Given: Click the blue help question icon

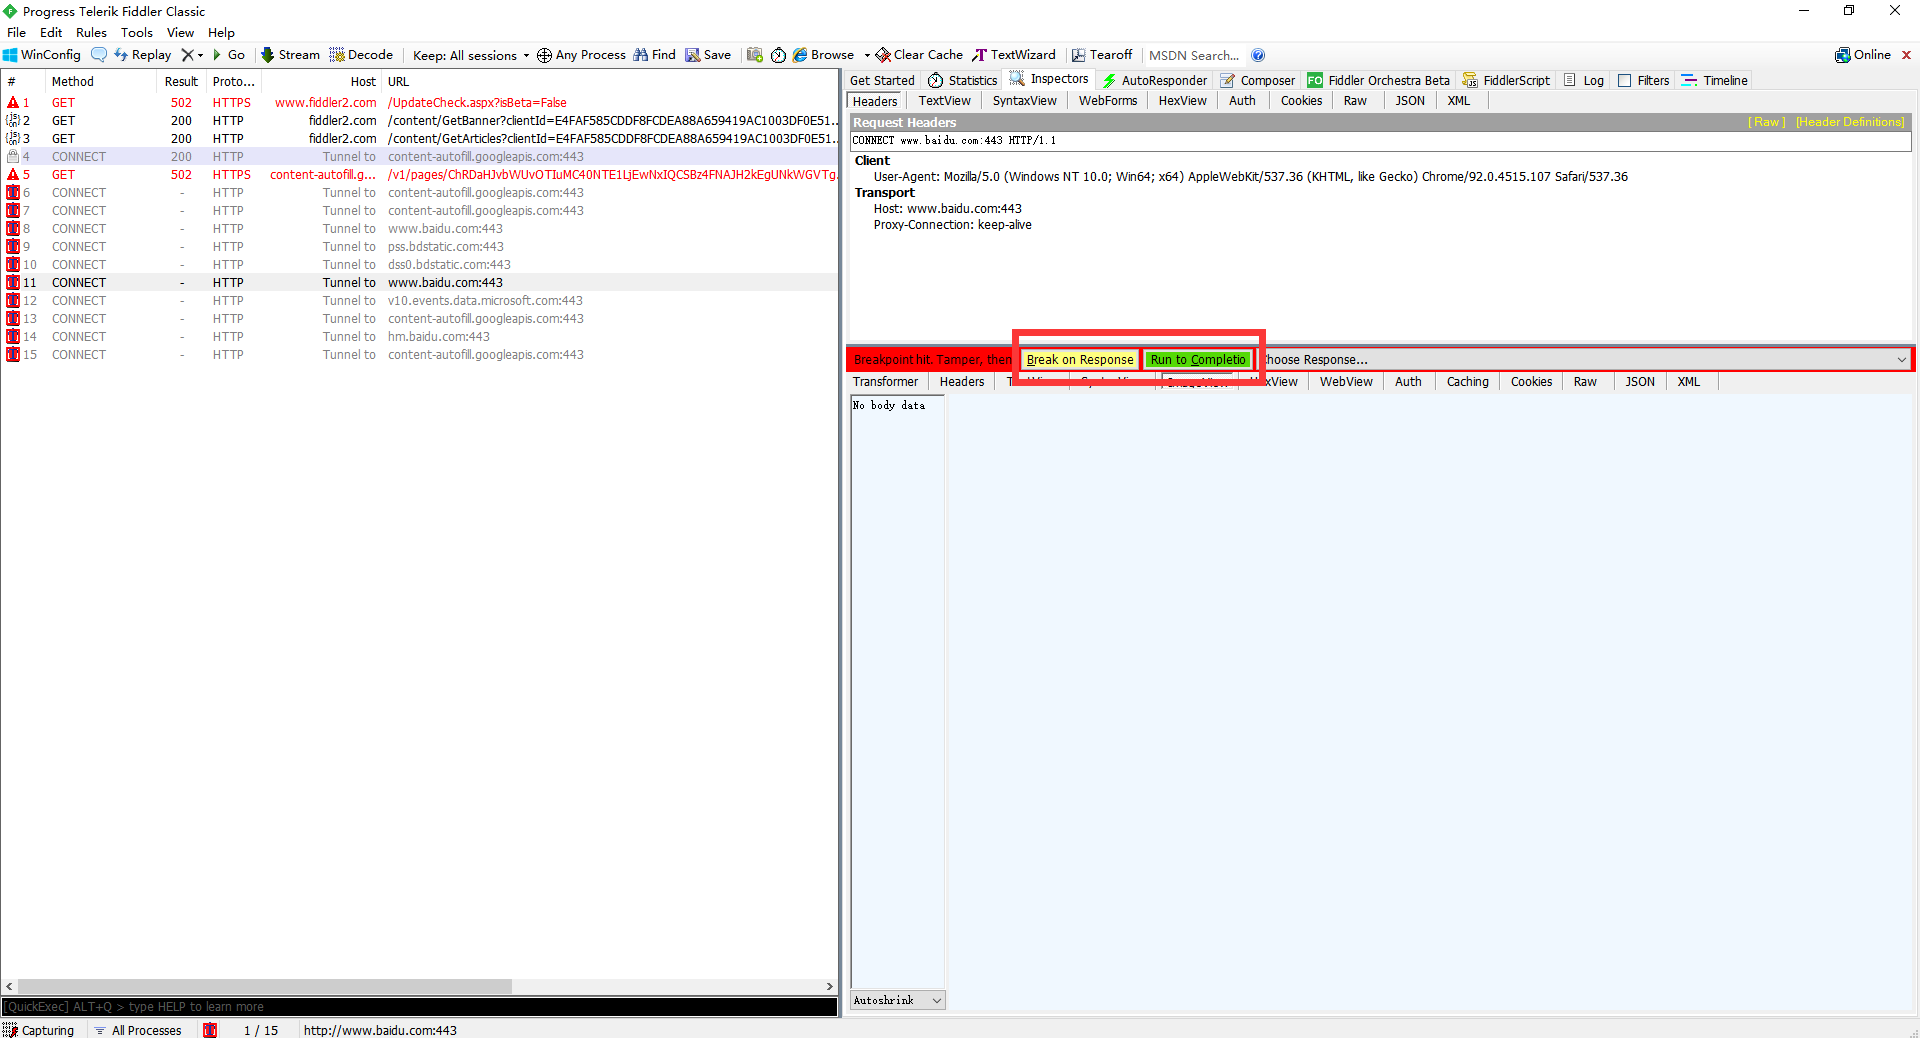Looking at the screenshot, I should [1258, 55].
